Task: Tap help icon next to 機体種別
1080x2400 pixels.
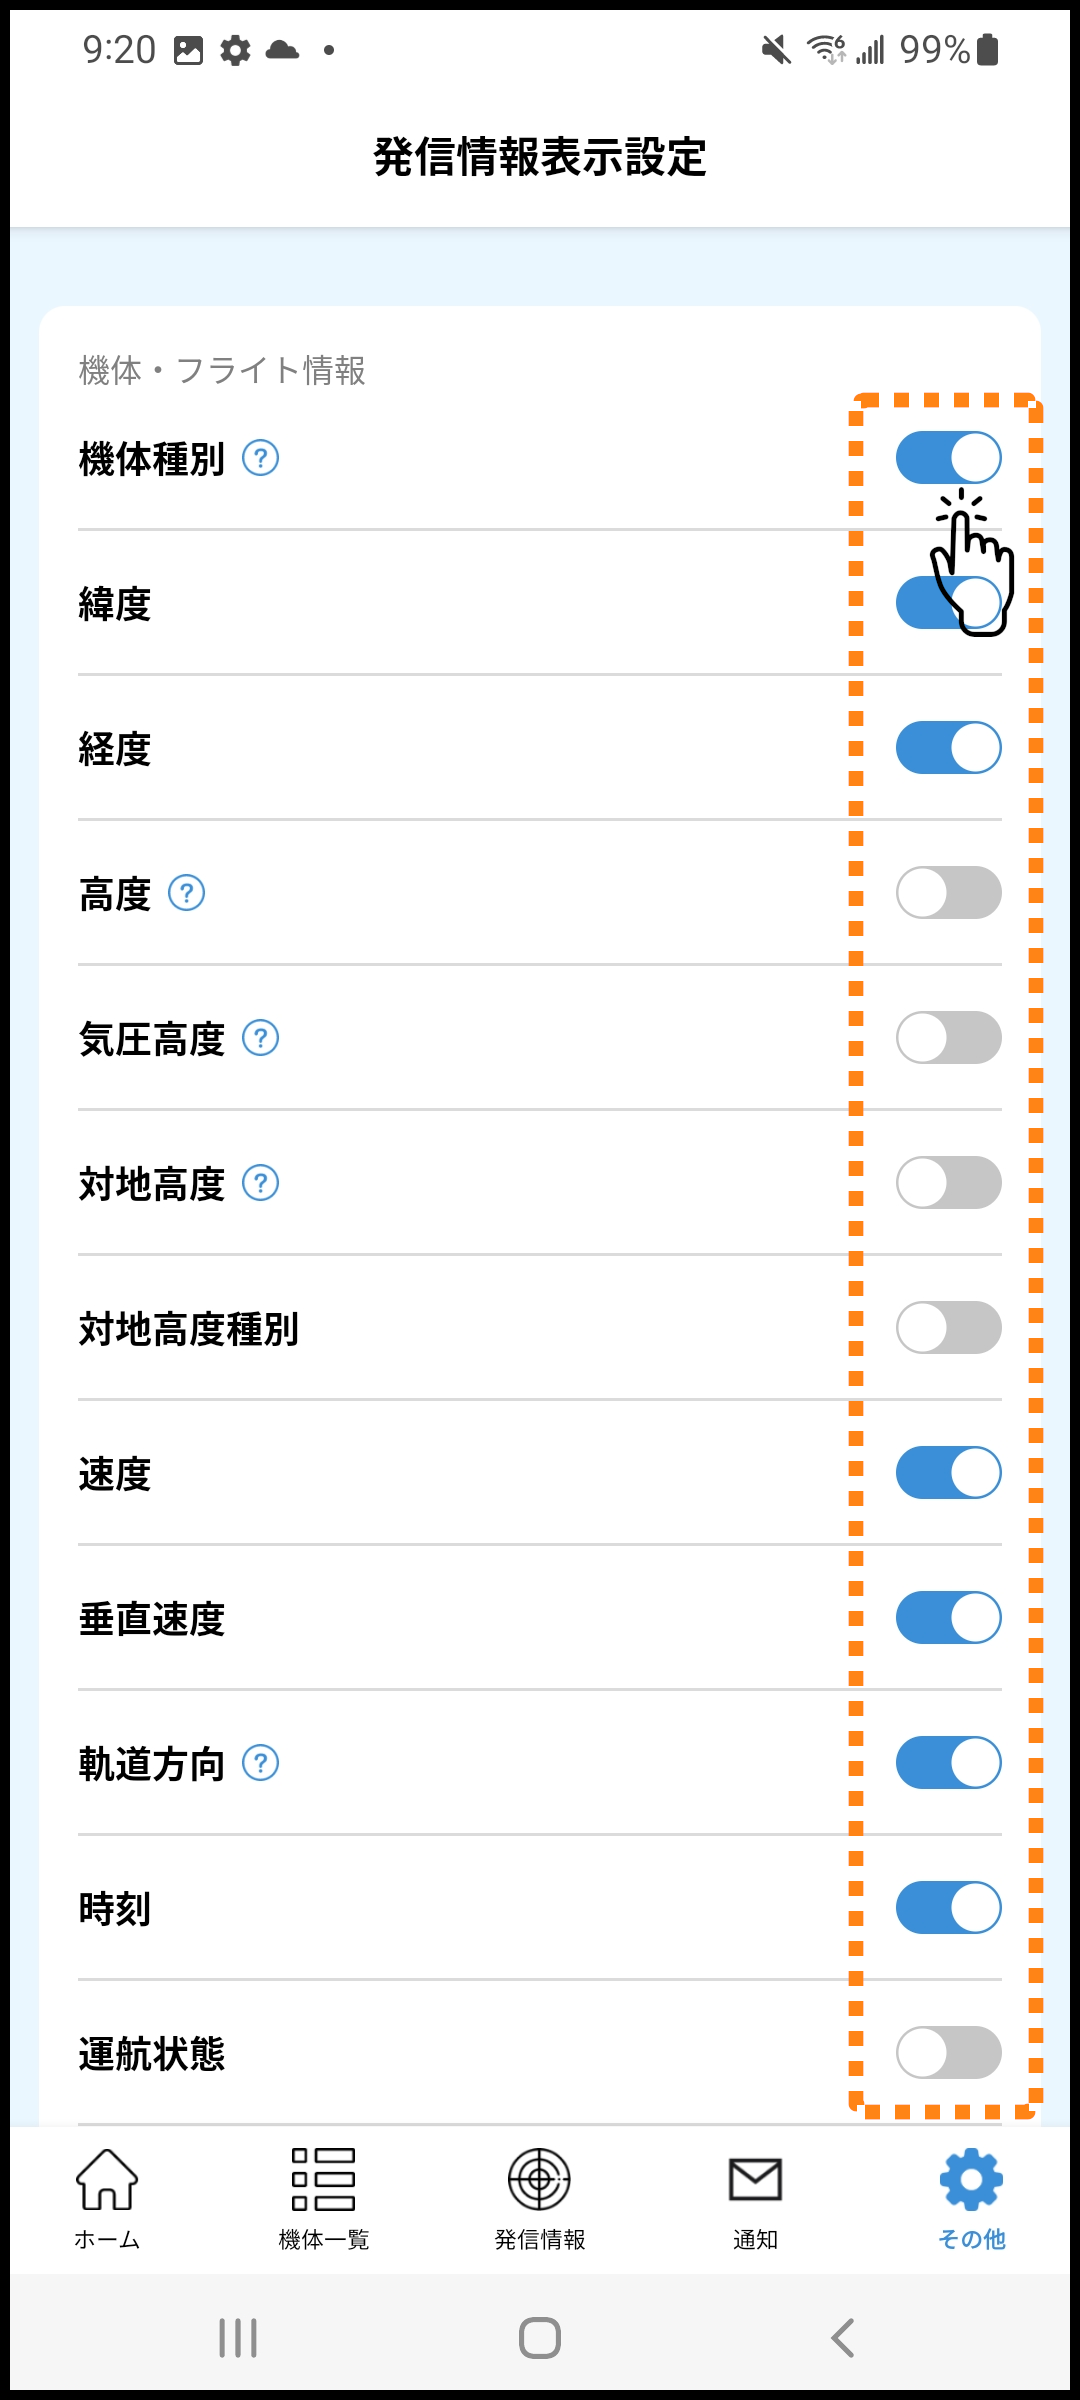Action: (x=261, y=459)
